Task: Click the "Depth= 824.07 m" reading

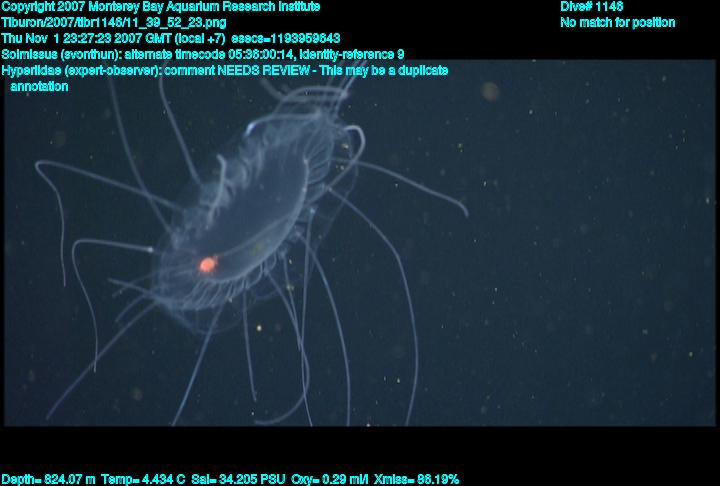Action: 49,479
